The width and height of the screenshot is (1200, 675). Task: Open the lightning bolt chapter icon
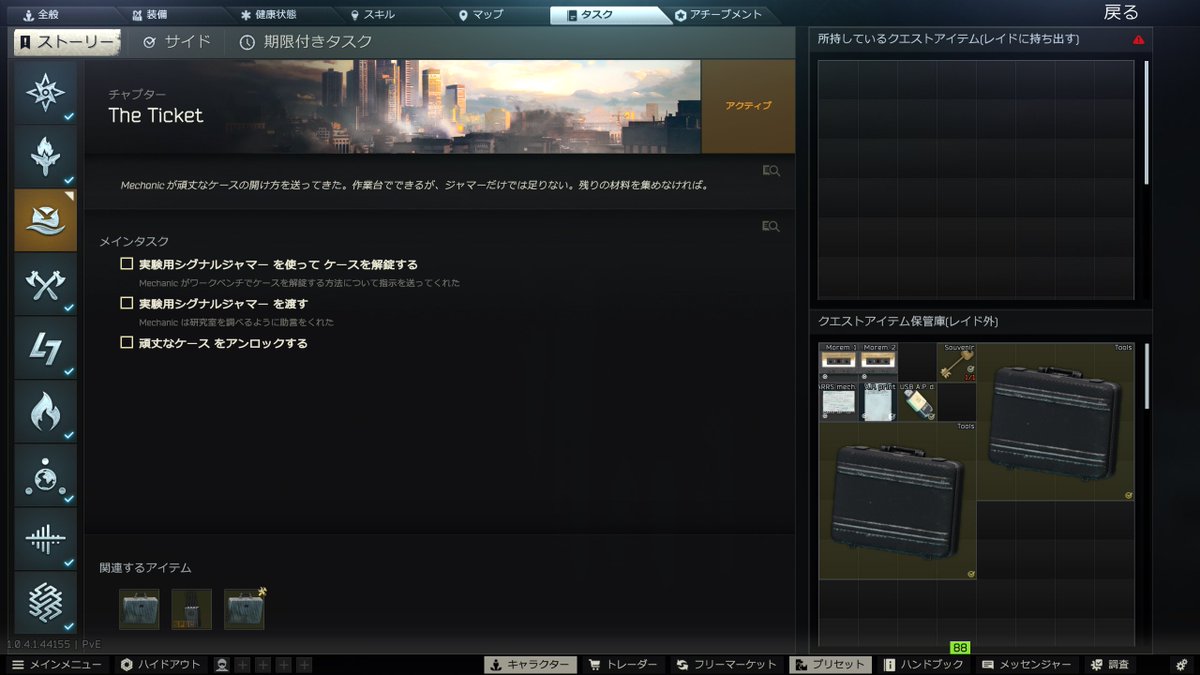coord(45,348)
